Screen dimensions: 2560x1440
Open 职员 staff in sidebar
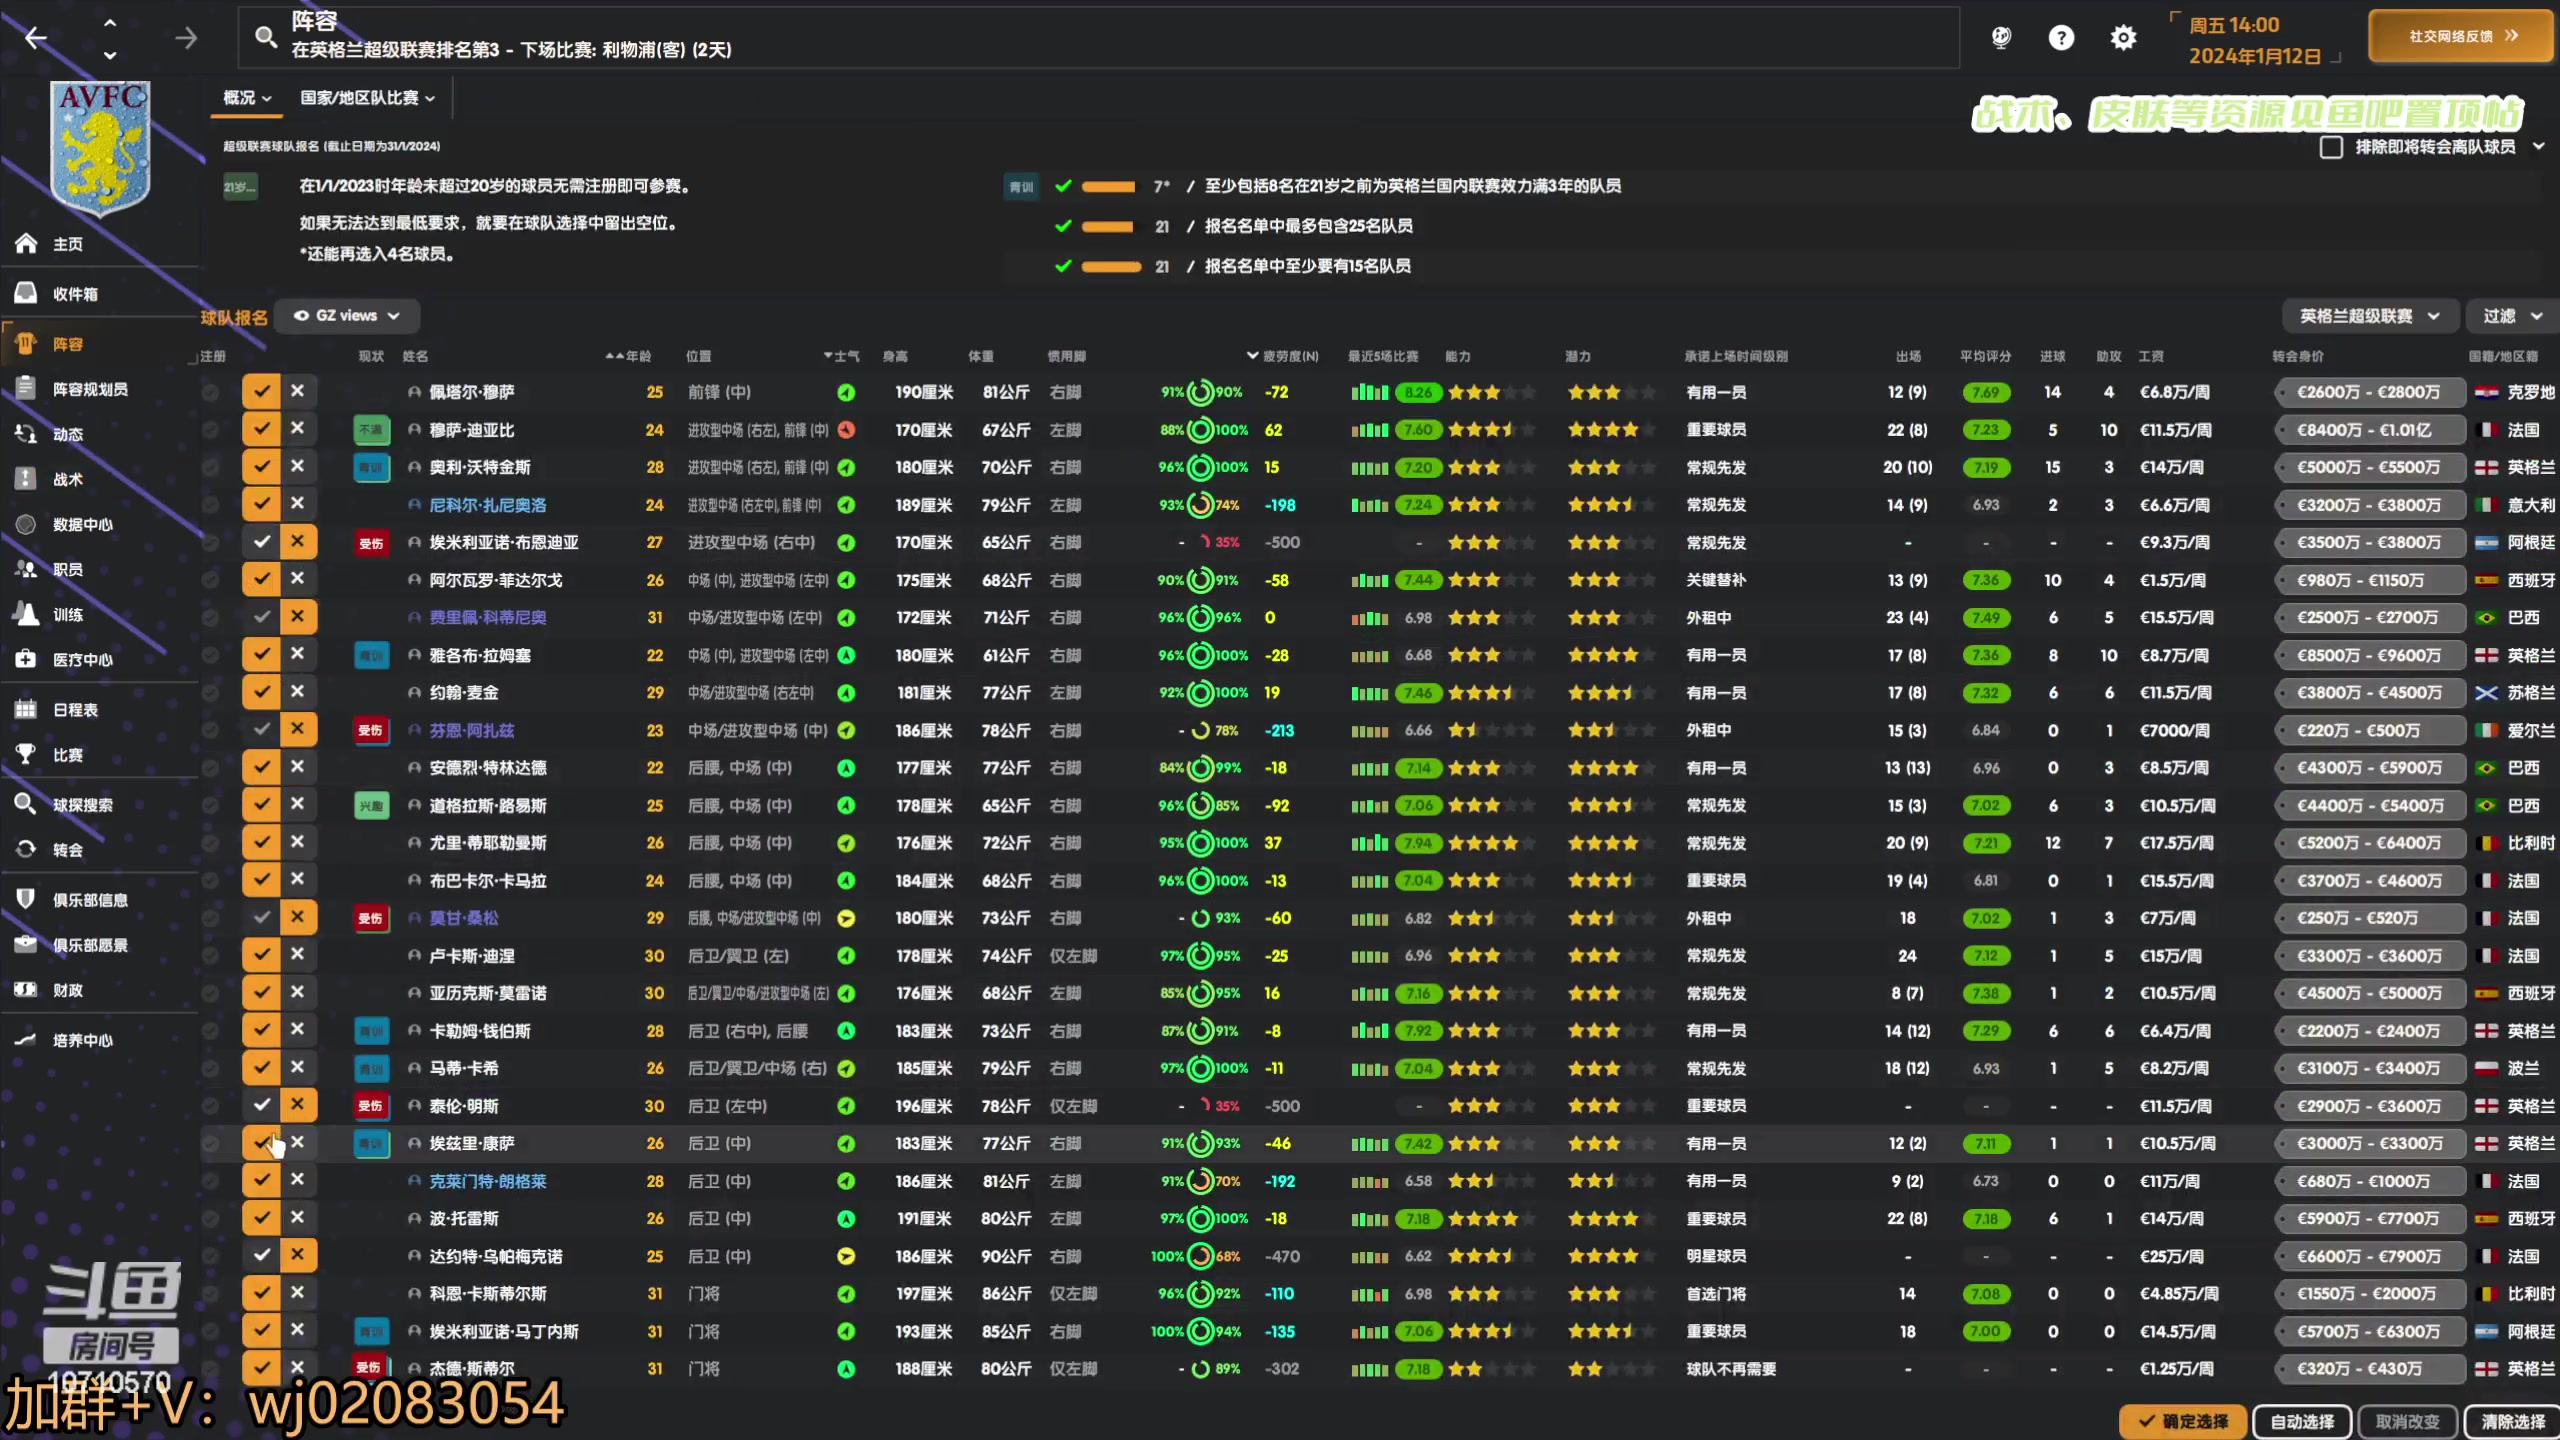[68, 569]
